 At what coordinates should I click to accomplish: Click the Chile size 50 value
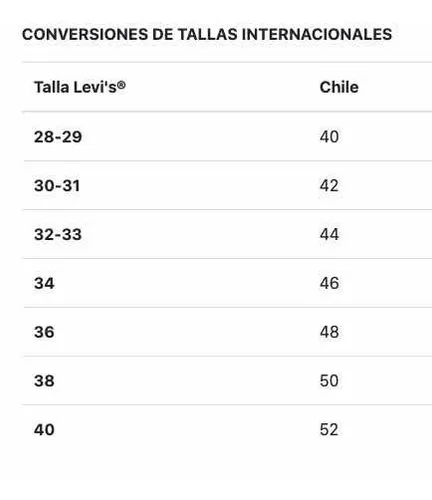(329, 381)
